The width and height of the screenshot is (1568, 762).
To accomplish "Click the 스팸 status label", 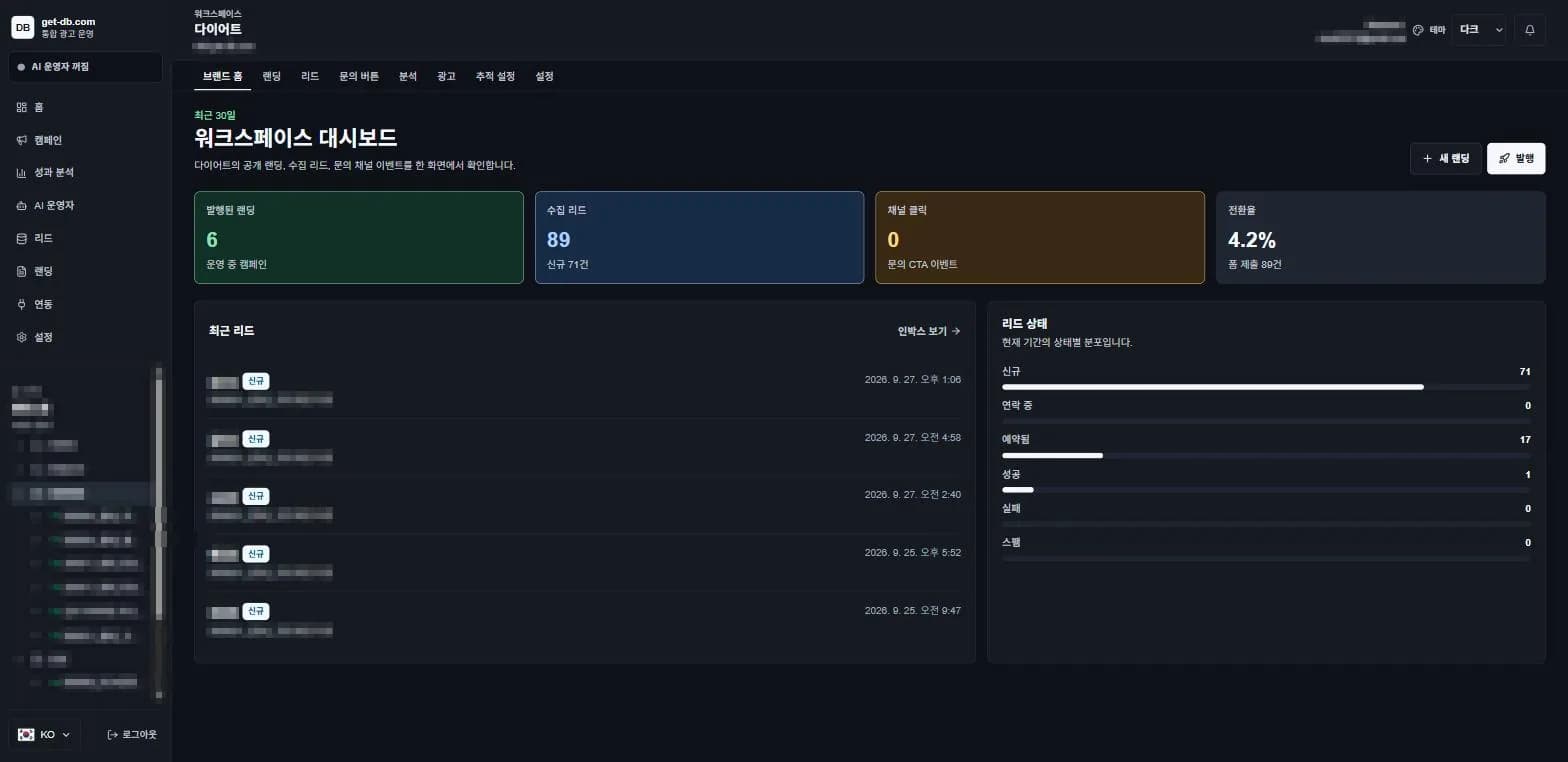I will pos(1011,542).
